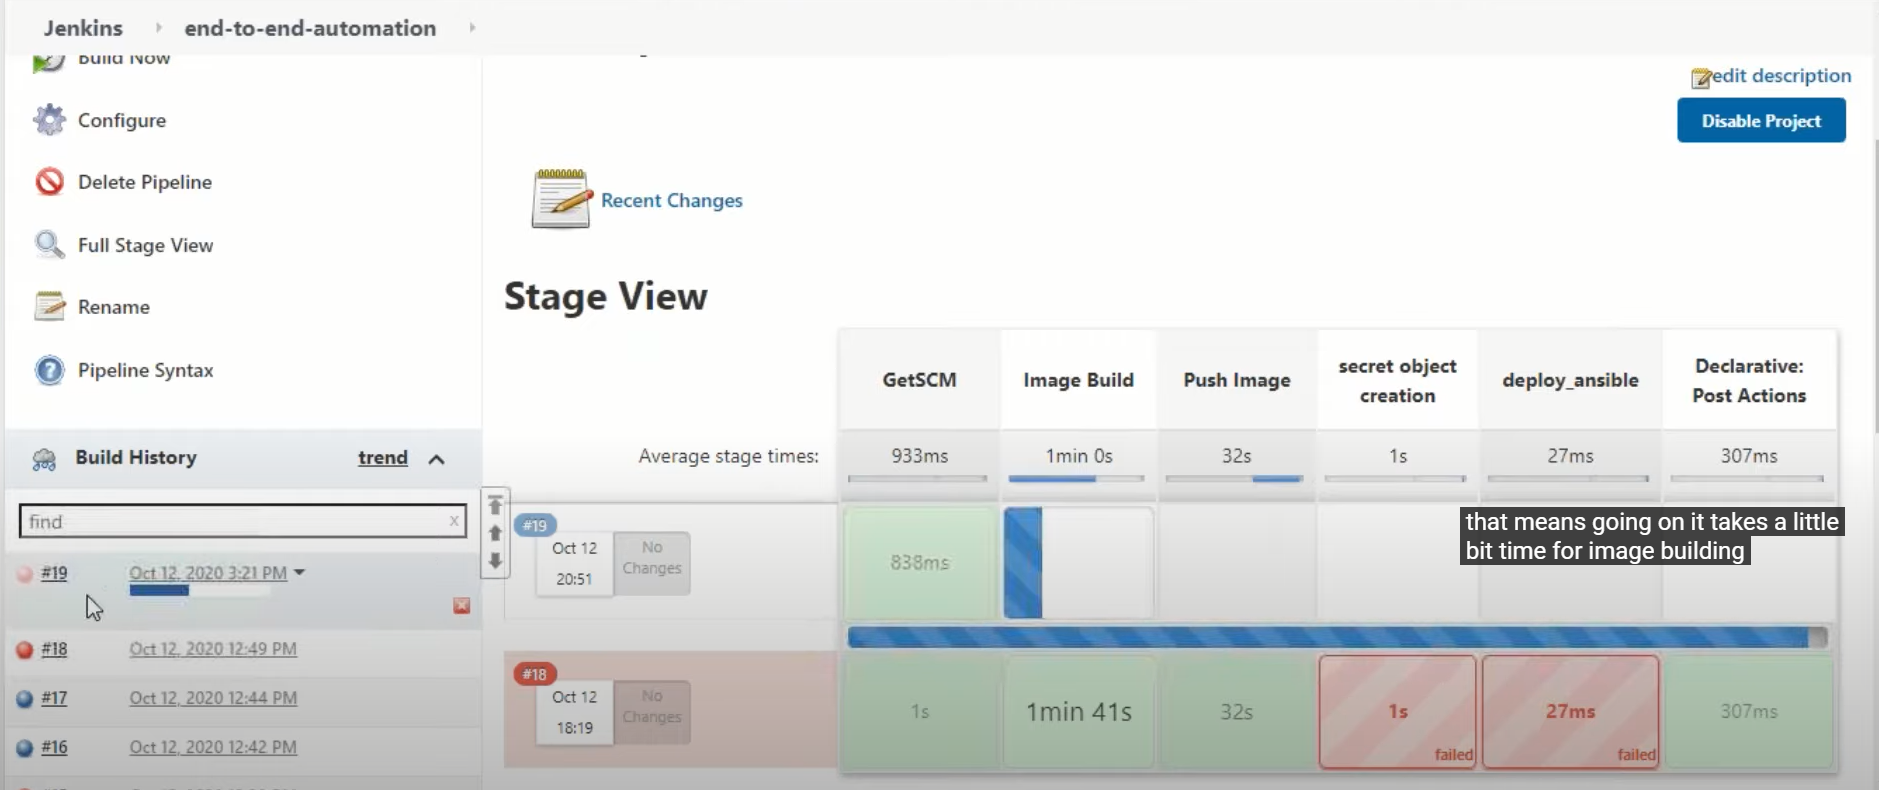The image size is (1879, 790).
Task: Go to Jenkins breadcrumb home
Action: pyautogui.click(x=83, y=28)
